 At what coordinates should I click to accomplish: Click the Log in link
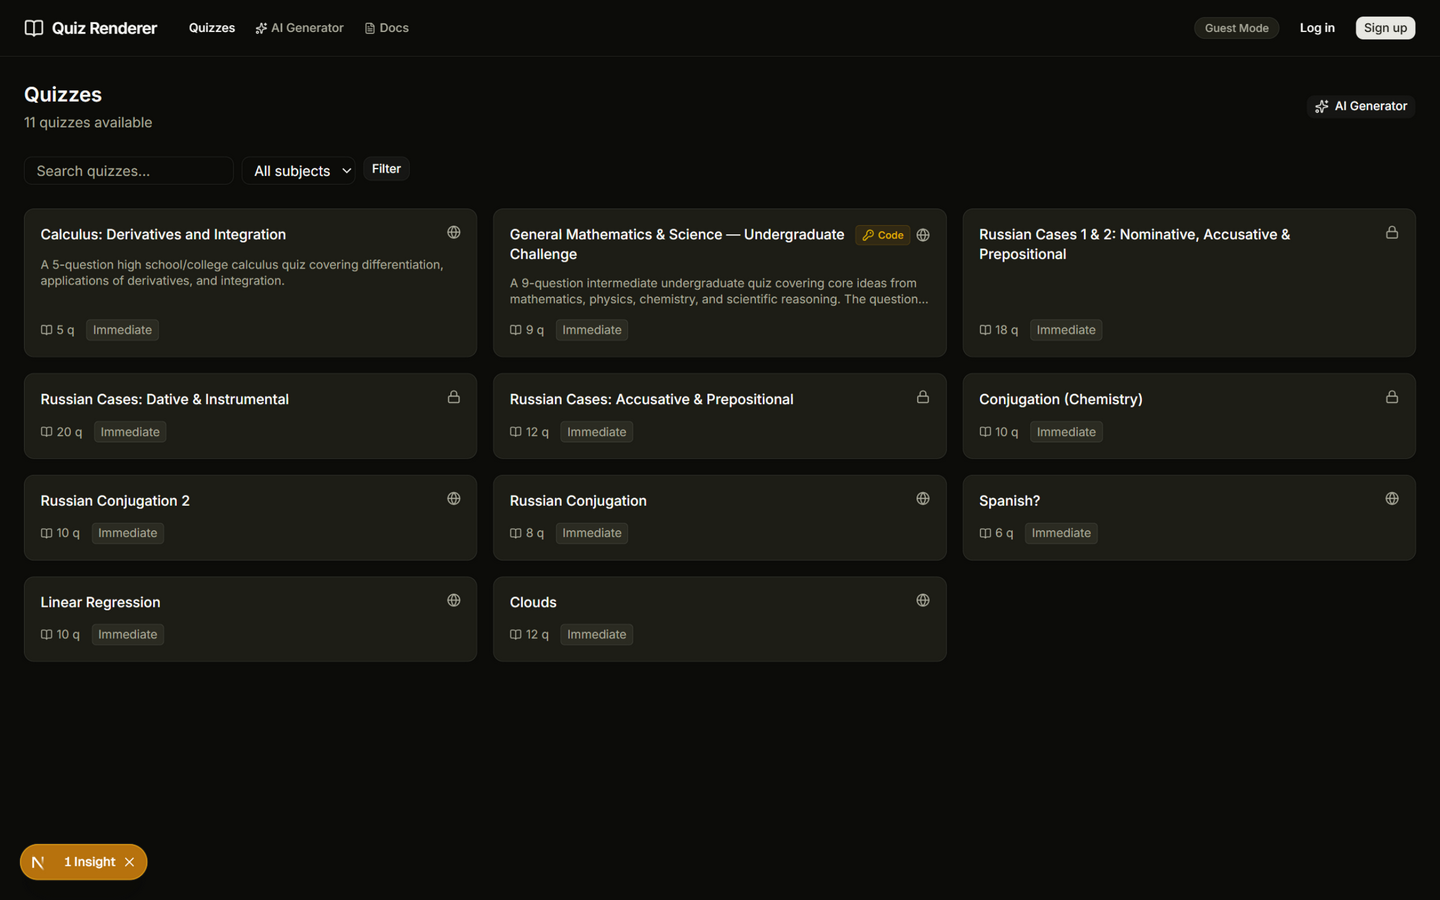click(x=1317, y=28)
